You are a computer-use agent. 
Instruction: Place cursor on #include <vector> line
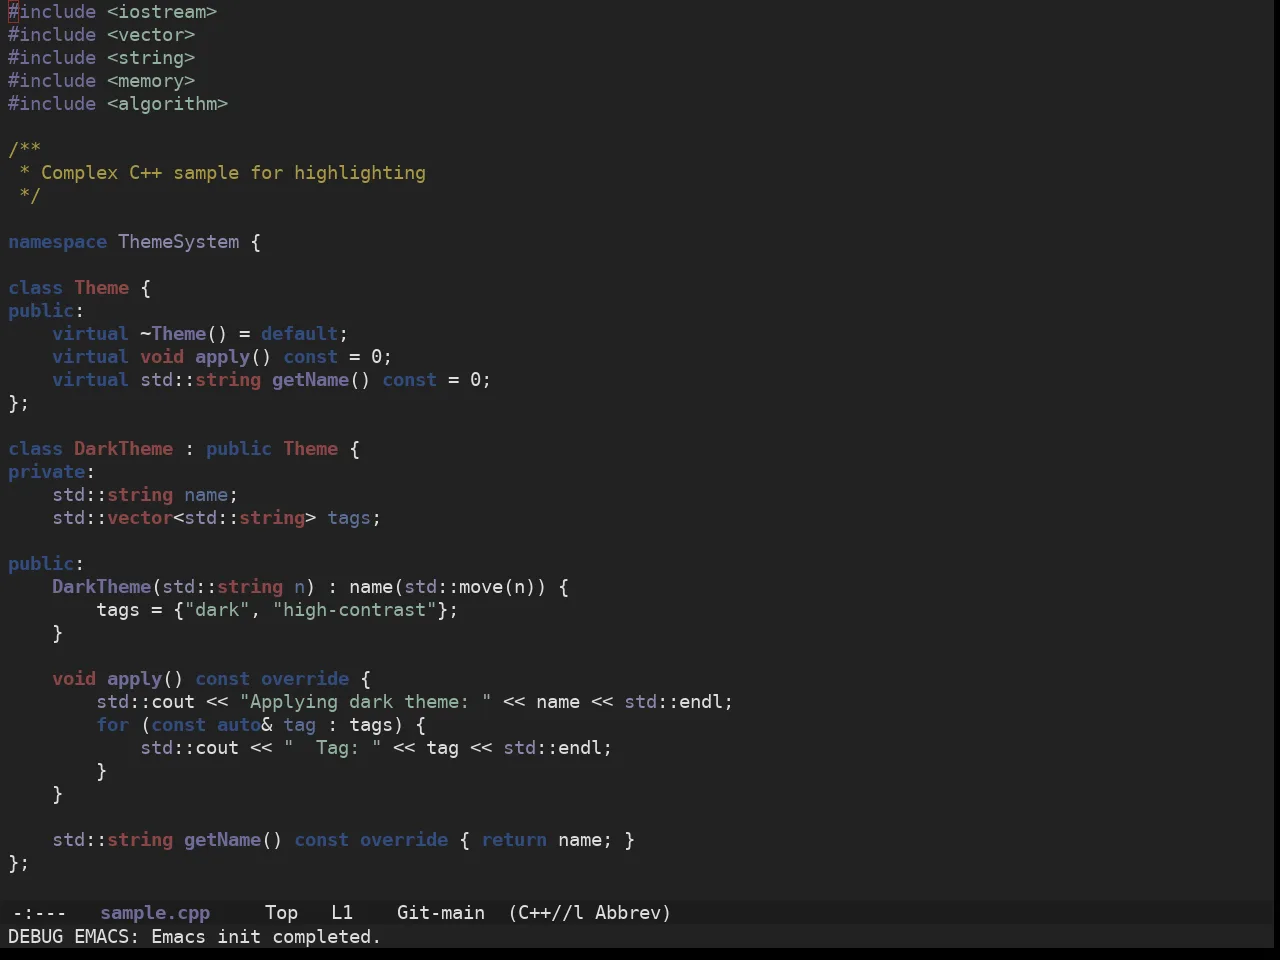click(x=102, y=35)
